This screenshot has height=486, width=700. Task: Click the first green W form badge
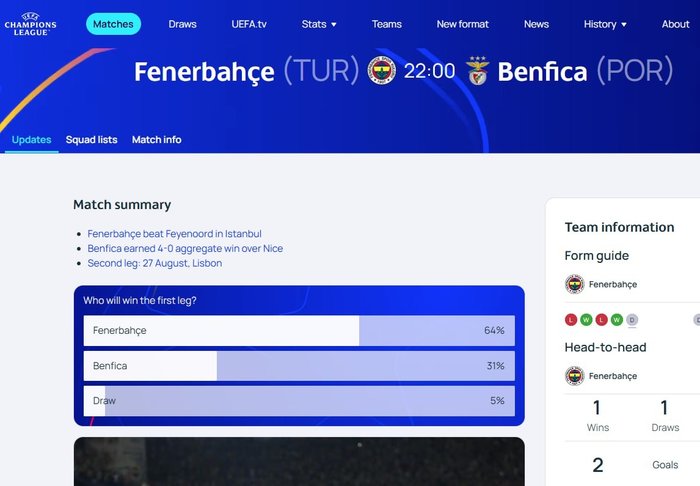586,320
